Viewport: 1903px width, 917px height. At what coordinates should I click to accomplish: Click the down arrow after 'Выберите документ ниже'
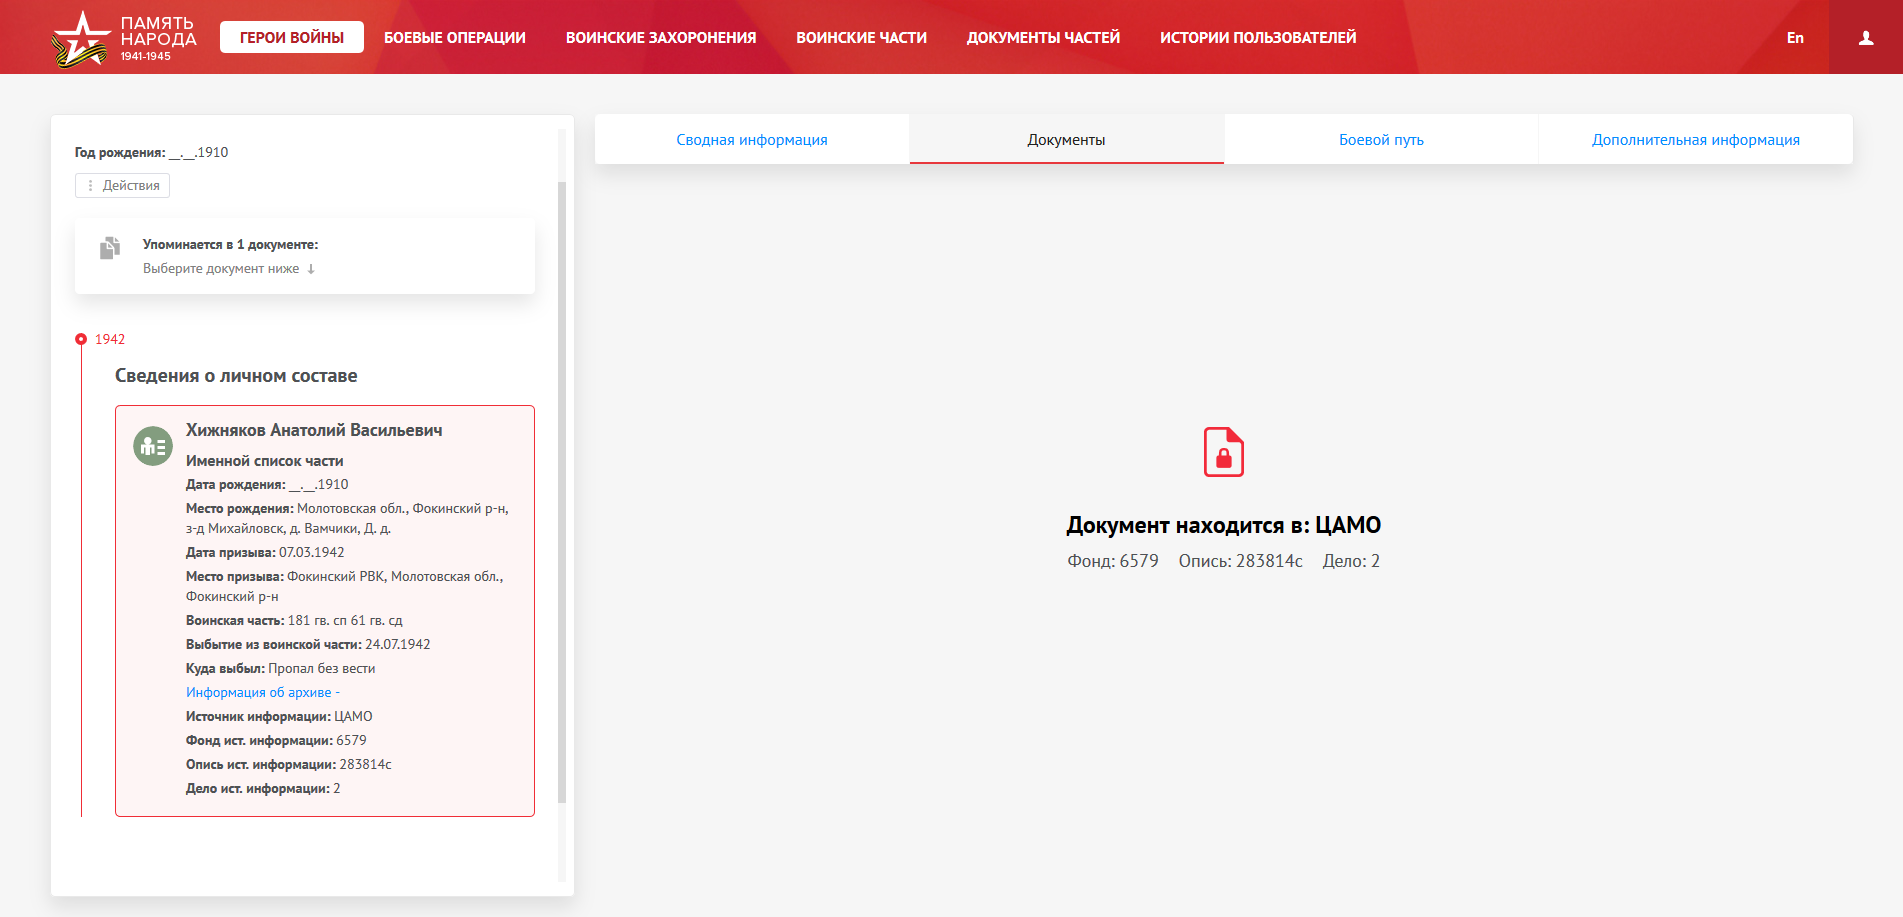click(311, 269)
